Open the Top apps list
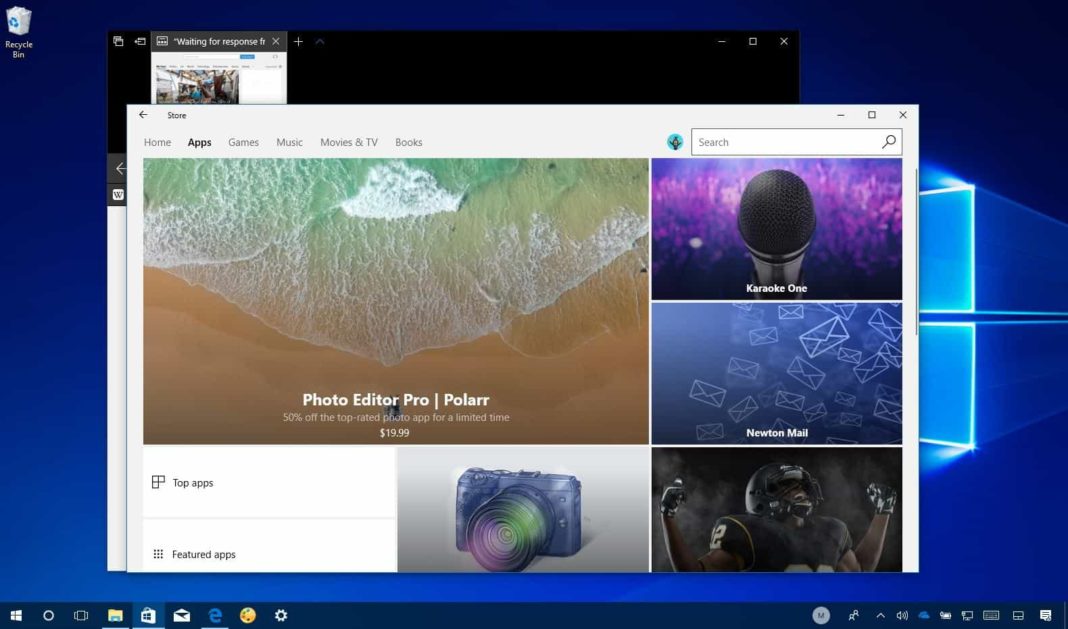The width and height of the screenshot is (1068, 629). [x=195, y=483]
